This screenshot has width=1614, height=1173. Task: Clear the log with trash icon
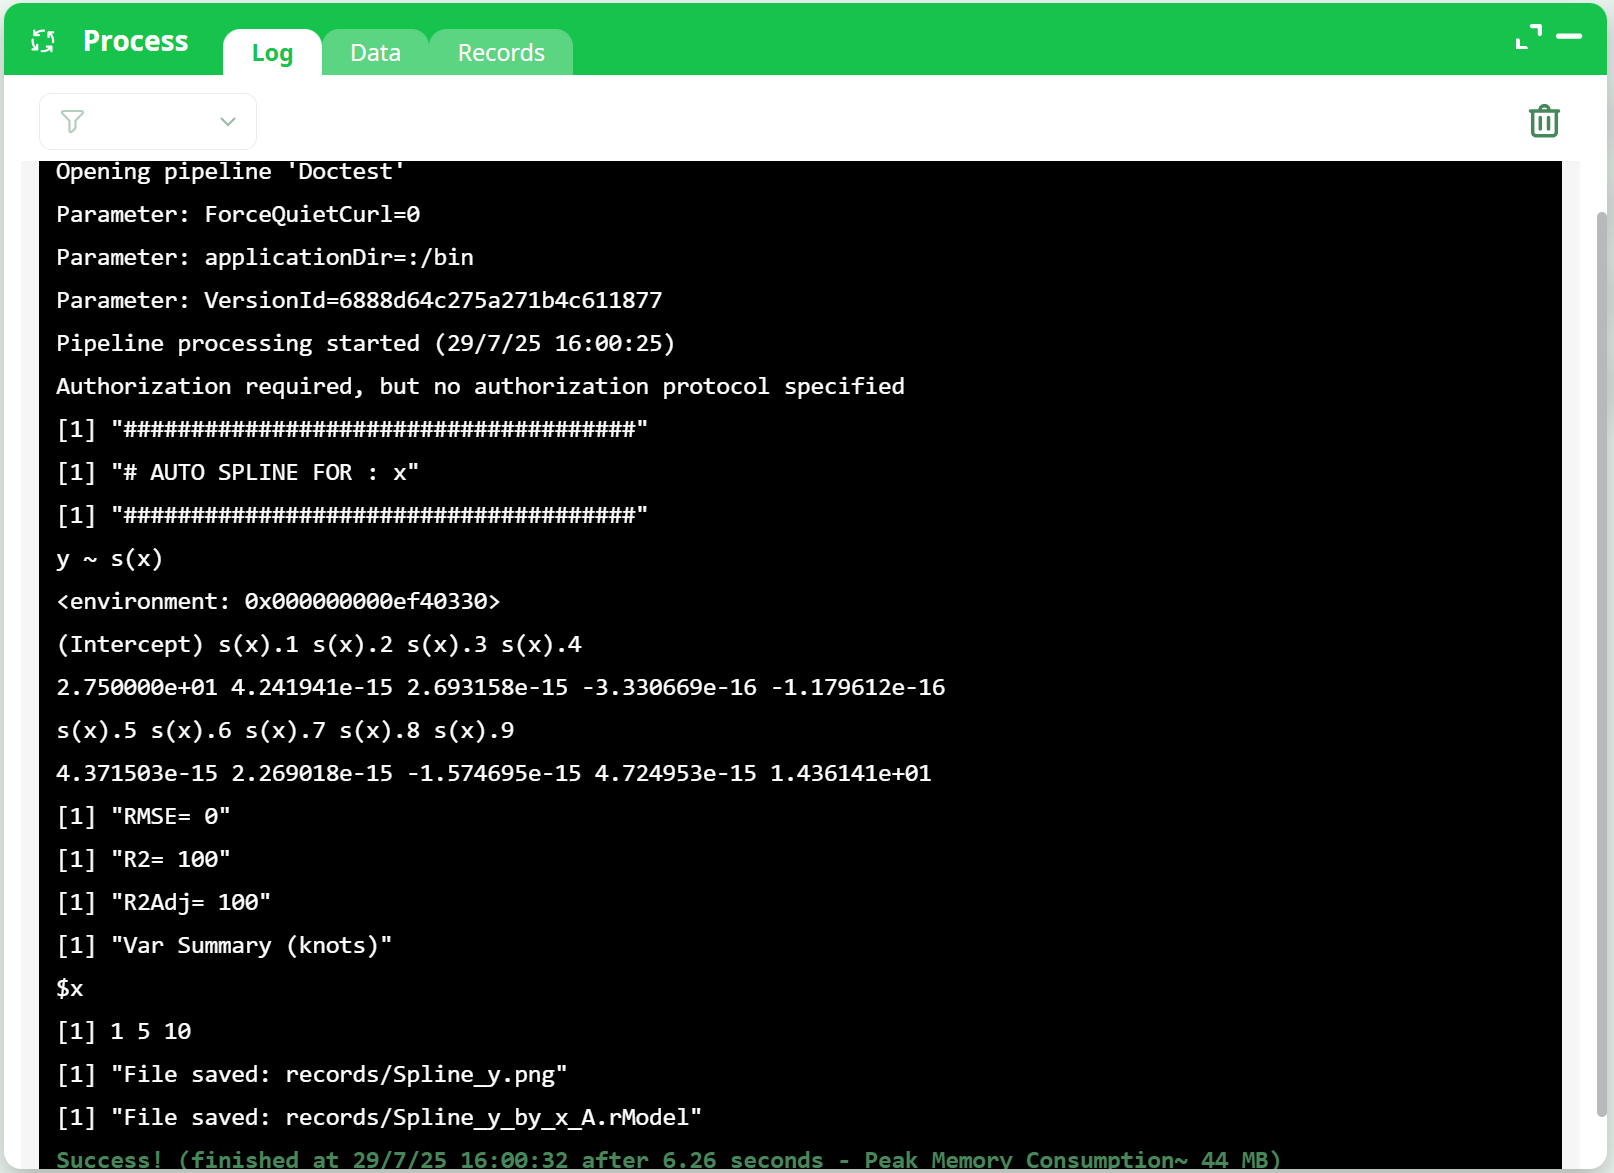point(1543,121)
